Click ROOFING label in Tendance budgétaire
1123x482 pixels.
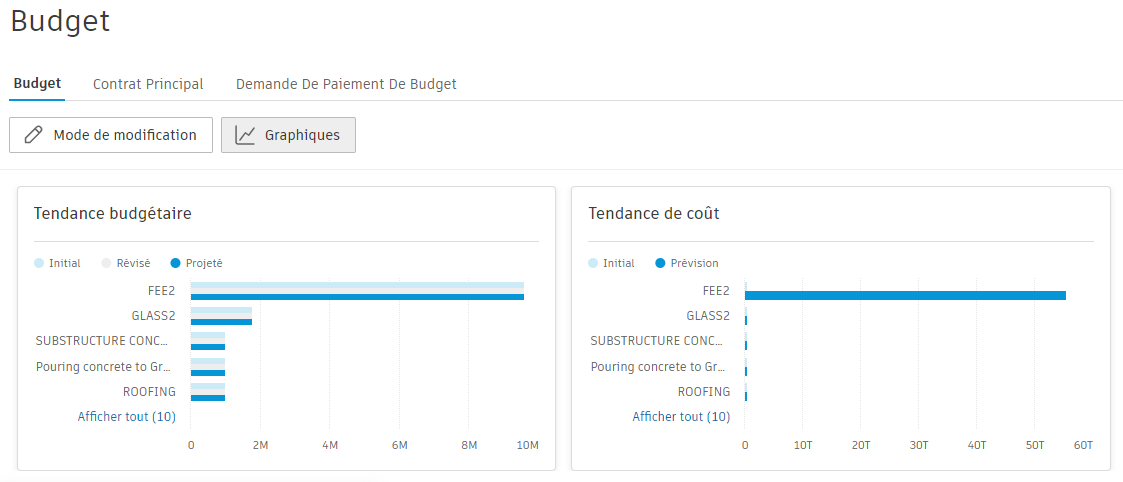tap(149, 392)
